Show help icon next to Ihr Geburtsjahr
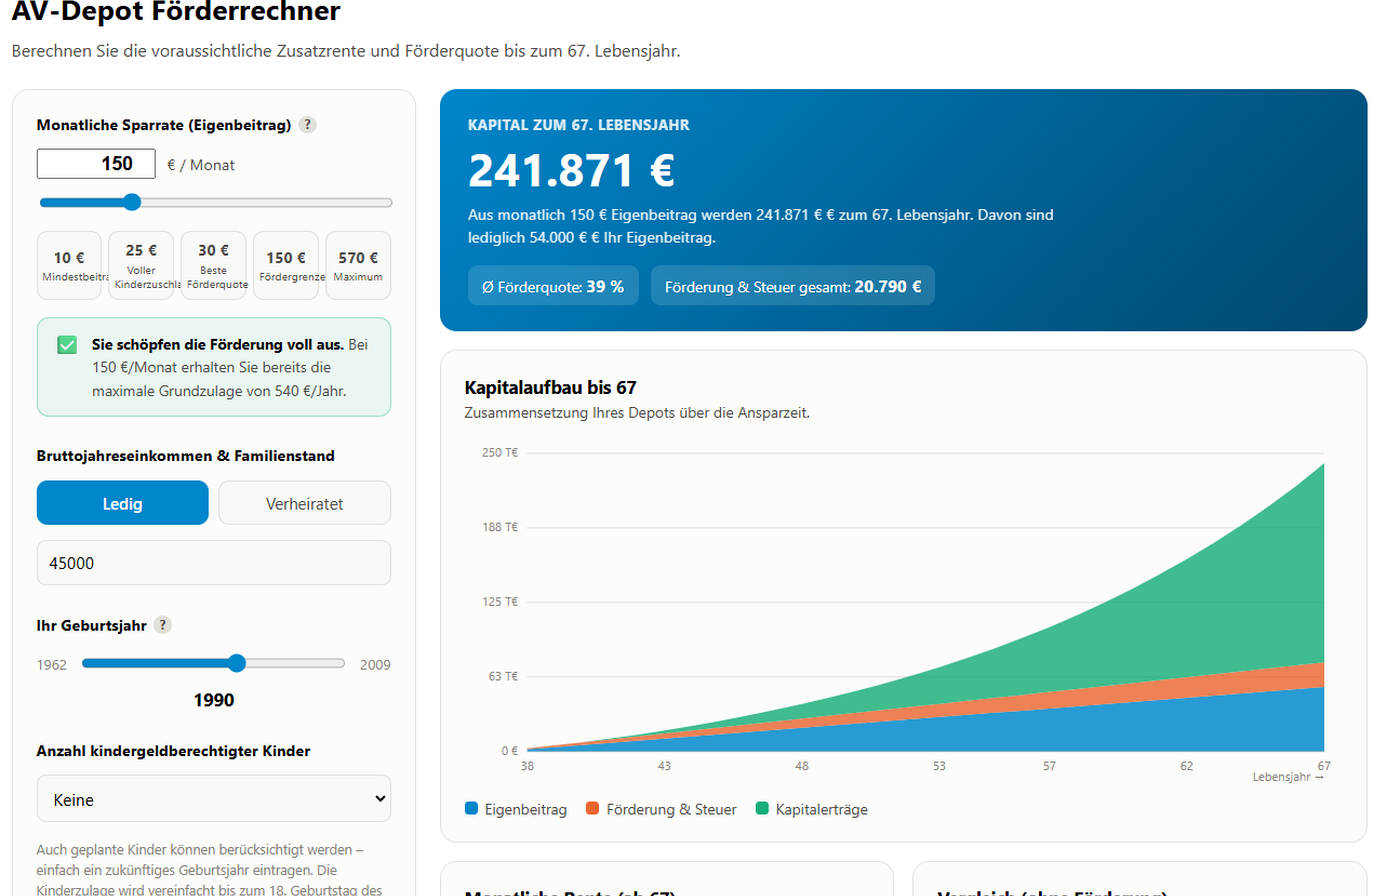Image resolution: width=1400 pixels, height=896 pixels. pyautogui.click(x=163, y=625)
